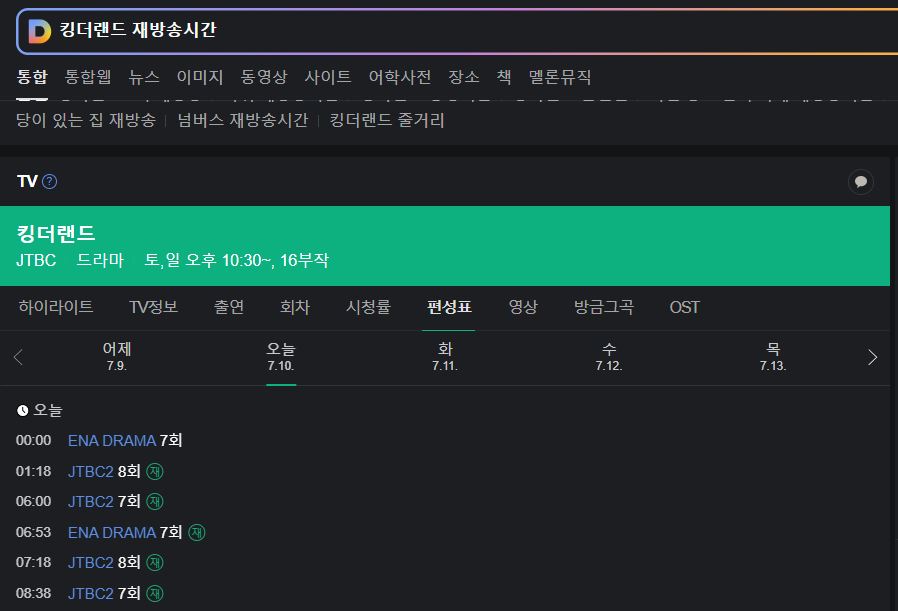The height and width of the screenshot is (611, 898).
Task: Click related search 킹더랜드 줄거리
Action: 387,120
